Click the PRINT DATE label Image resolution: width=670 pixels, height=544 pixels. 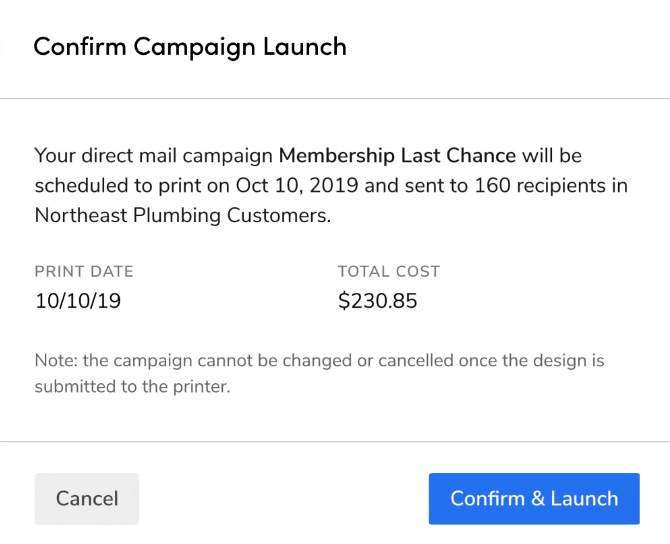tap(84, 271)
